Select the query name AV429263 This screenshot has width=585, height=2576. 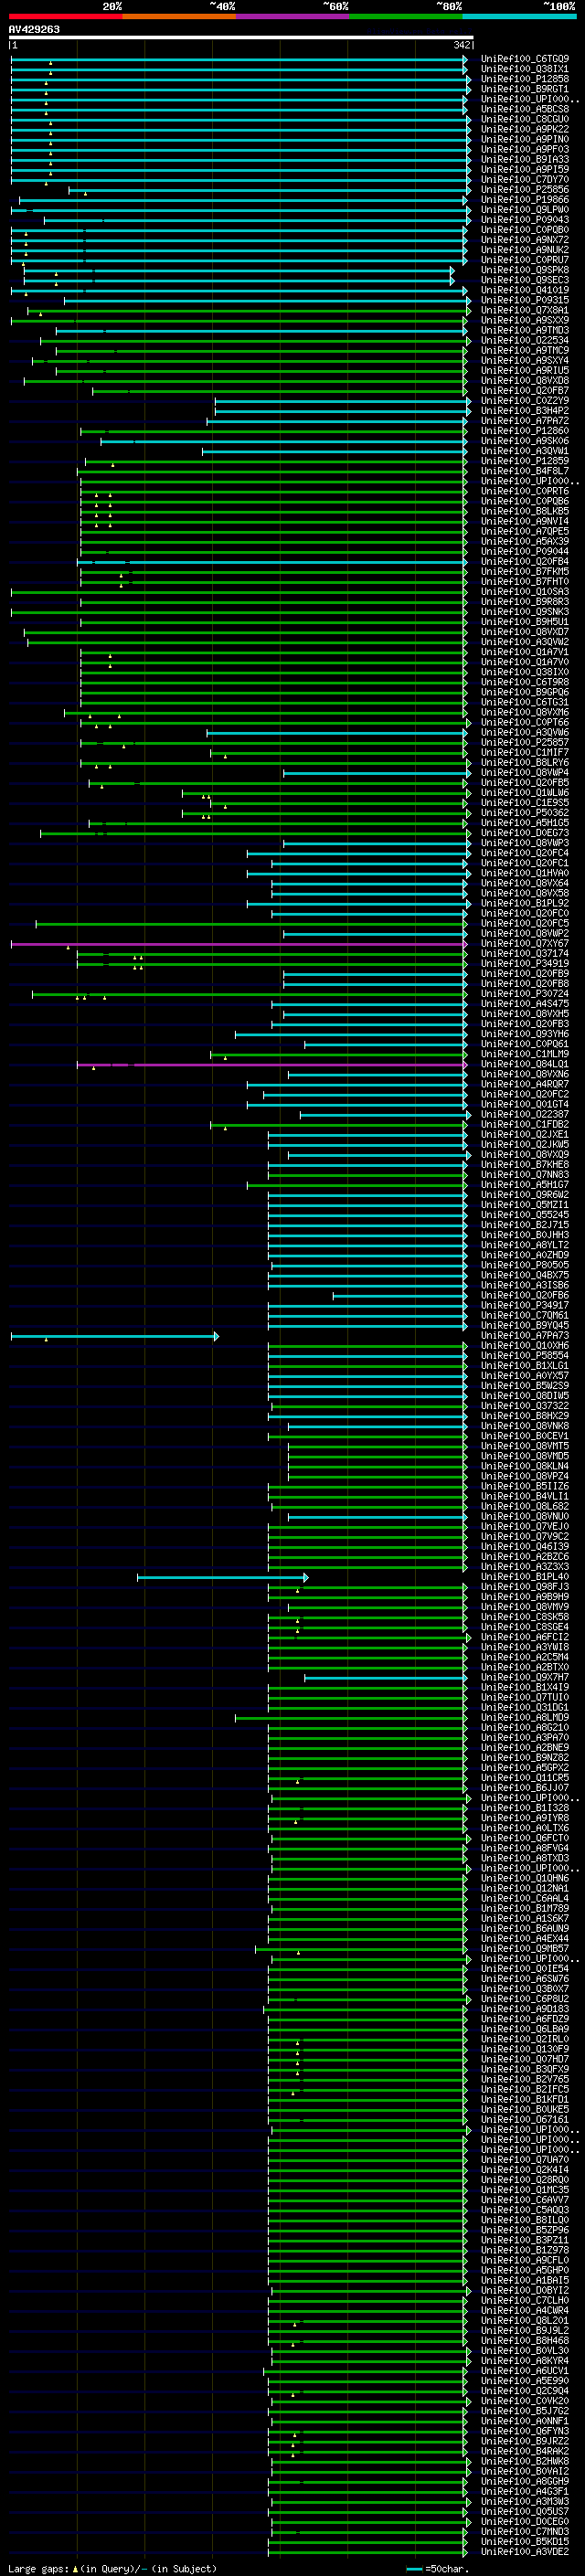(x=34, y=29)
